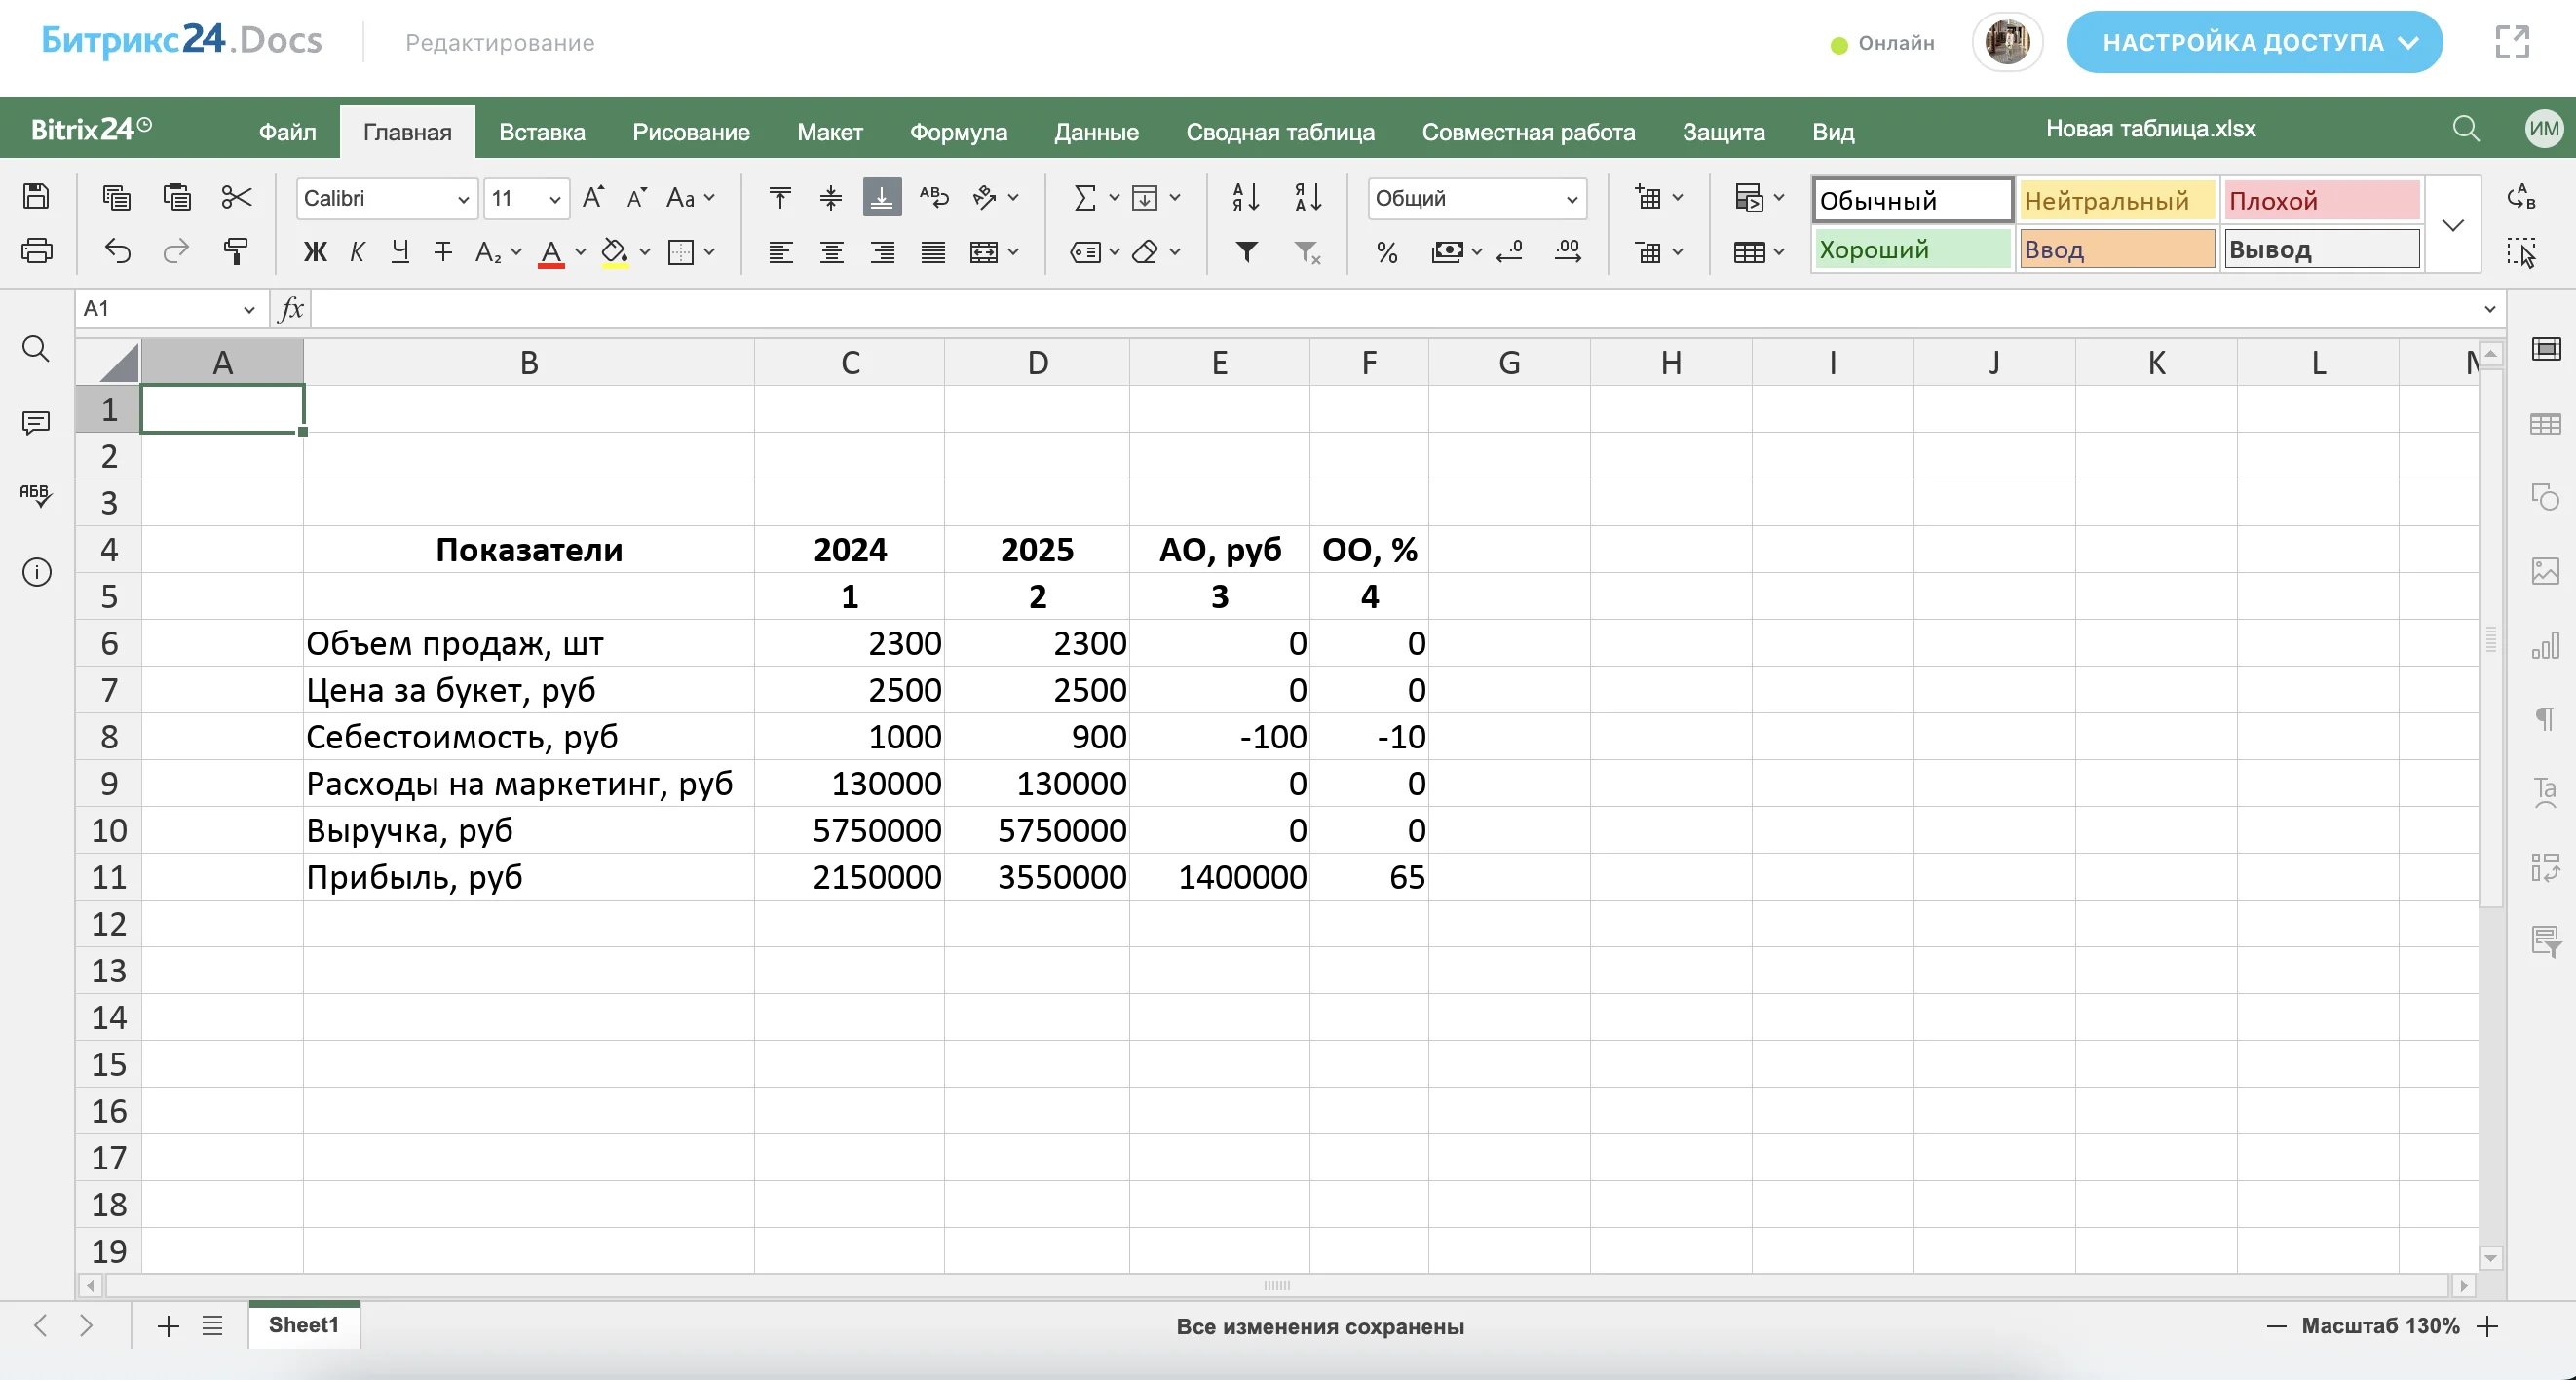The image size is (2576, 1380).
Task: Select column header C
Action: click(849, 362)
